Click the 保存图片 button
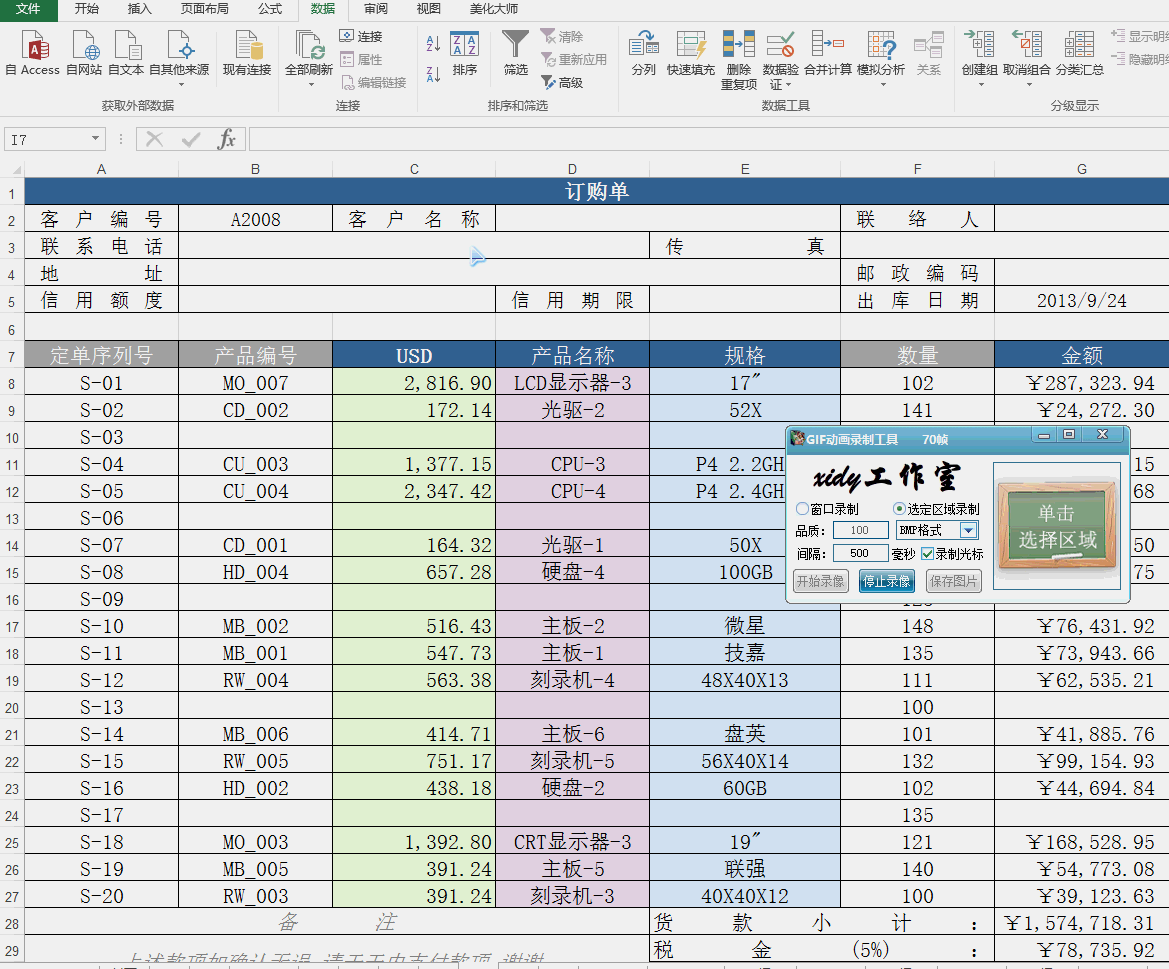1169x969 pixels. point(954,581)
